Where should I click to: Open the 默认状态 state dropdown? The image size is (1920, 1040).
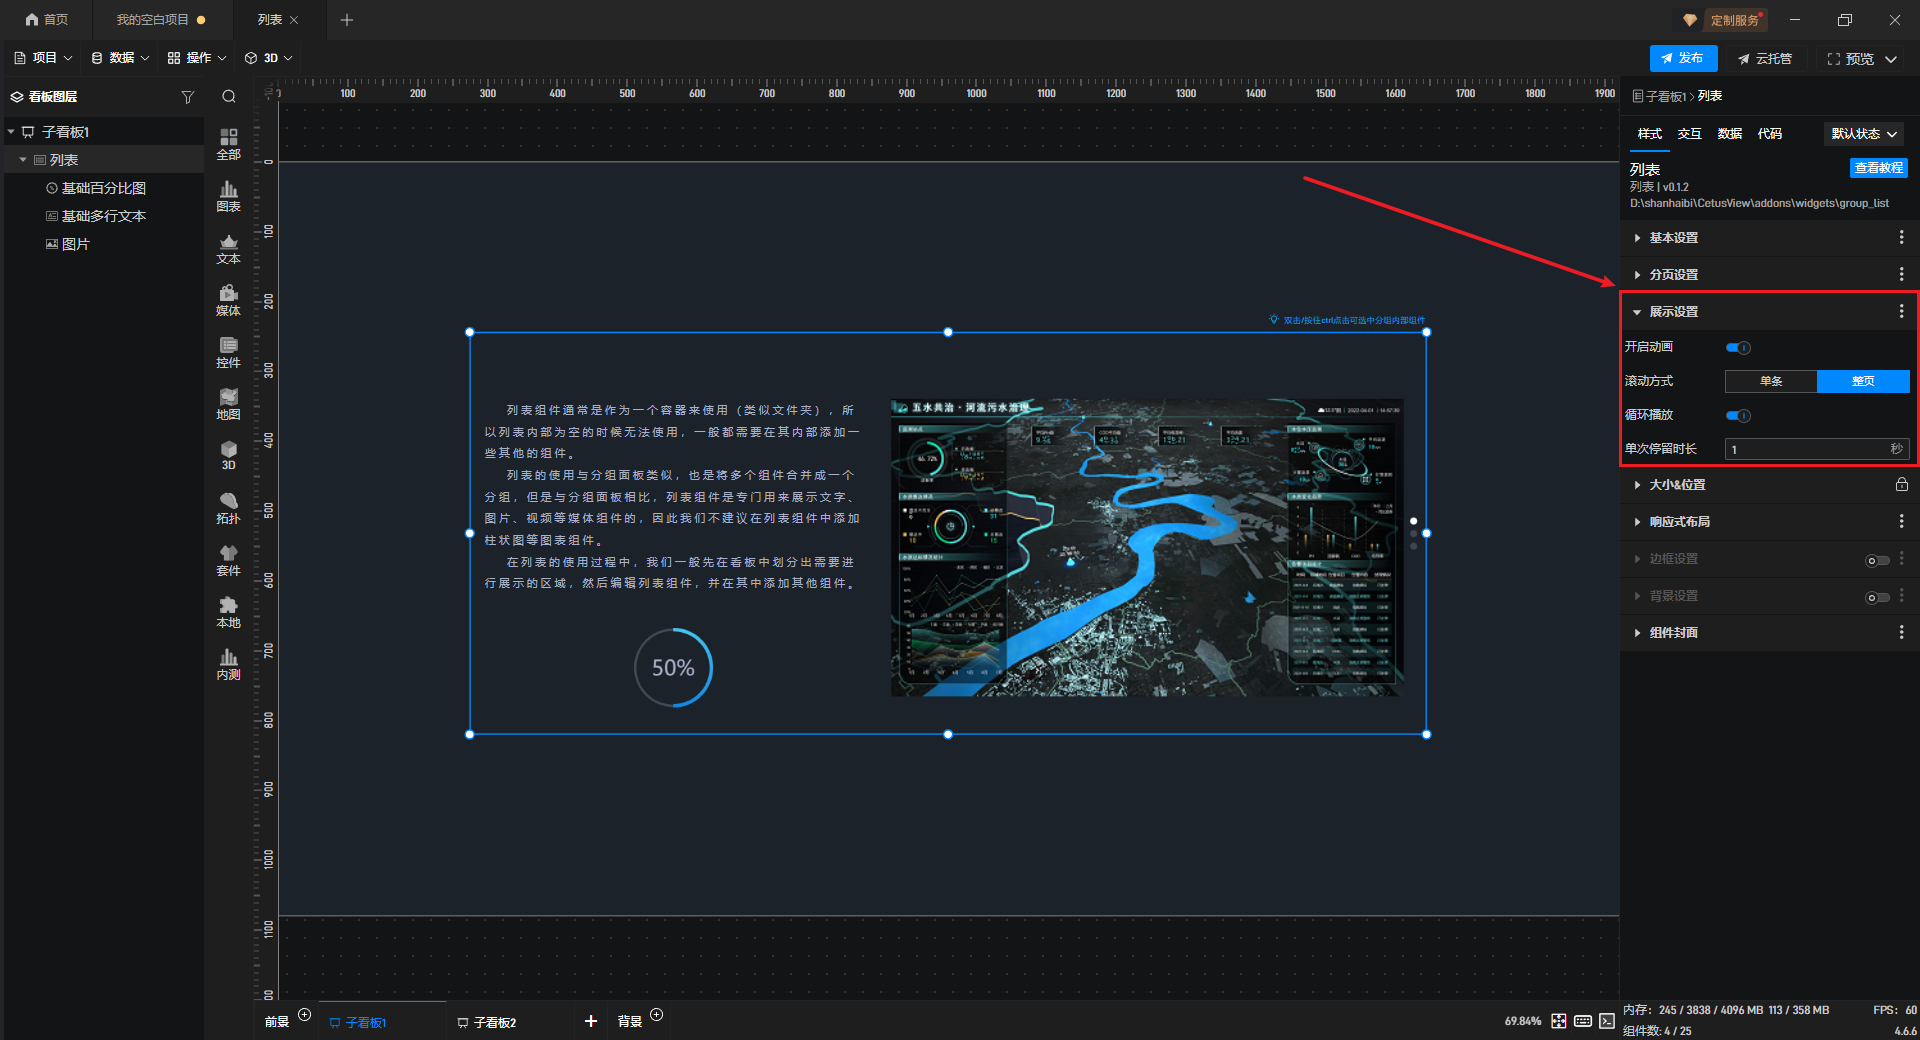pyautogui.click(x=1864, y=134)
